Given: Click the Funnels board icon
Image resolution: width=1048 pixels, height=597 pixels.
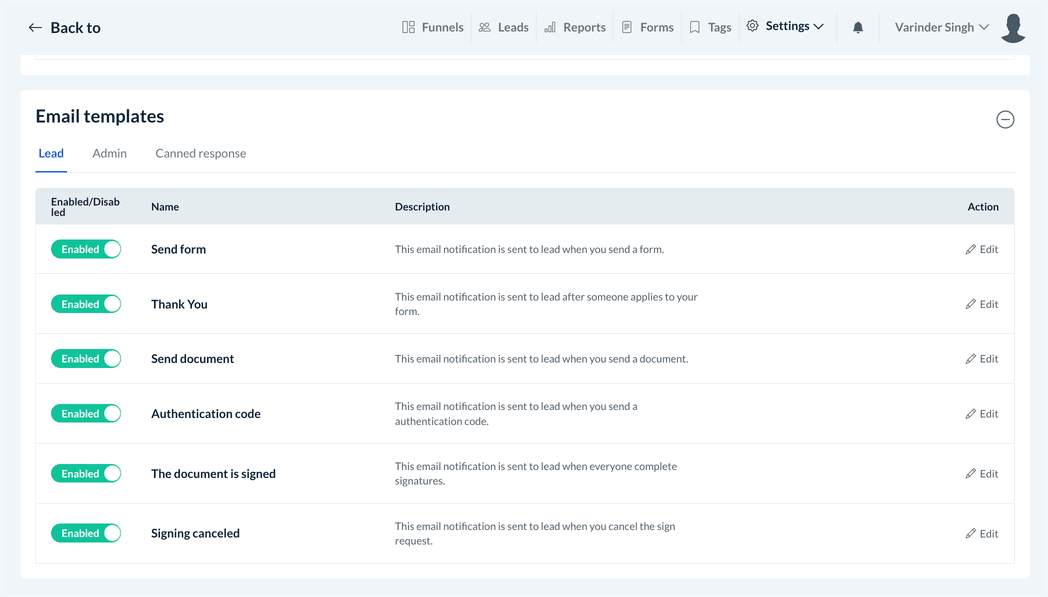Looking at the screenshot, I should (x=408, y=27).
